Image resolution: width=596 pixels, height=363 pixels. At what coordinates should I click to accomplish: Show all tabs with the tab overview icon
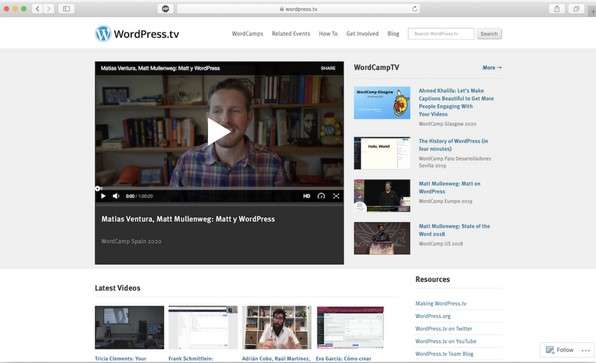tap(576, 8)
